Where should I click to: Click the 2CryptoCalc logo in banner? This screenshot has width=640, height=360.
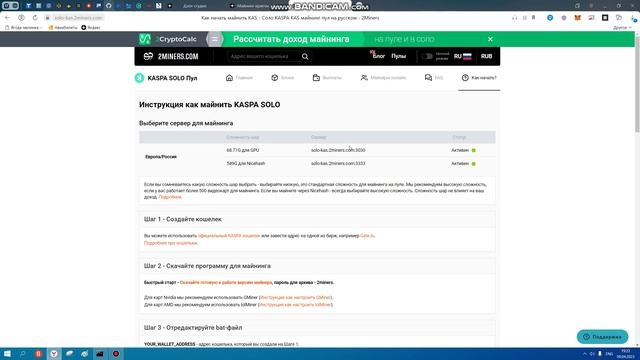pyautogui.click(x=168, y=39)
